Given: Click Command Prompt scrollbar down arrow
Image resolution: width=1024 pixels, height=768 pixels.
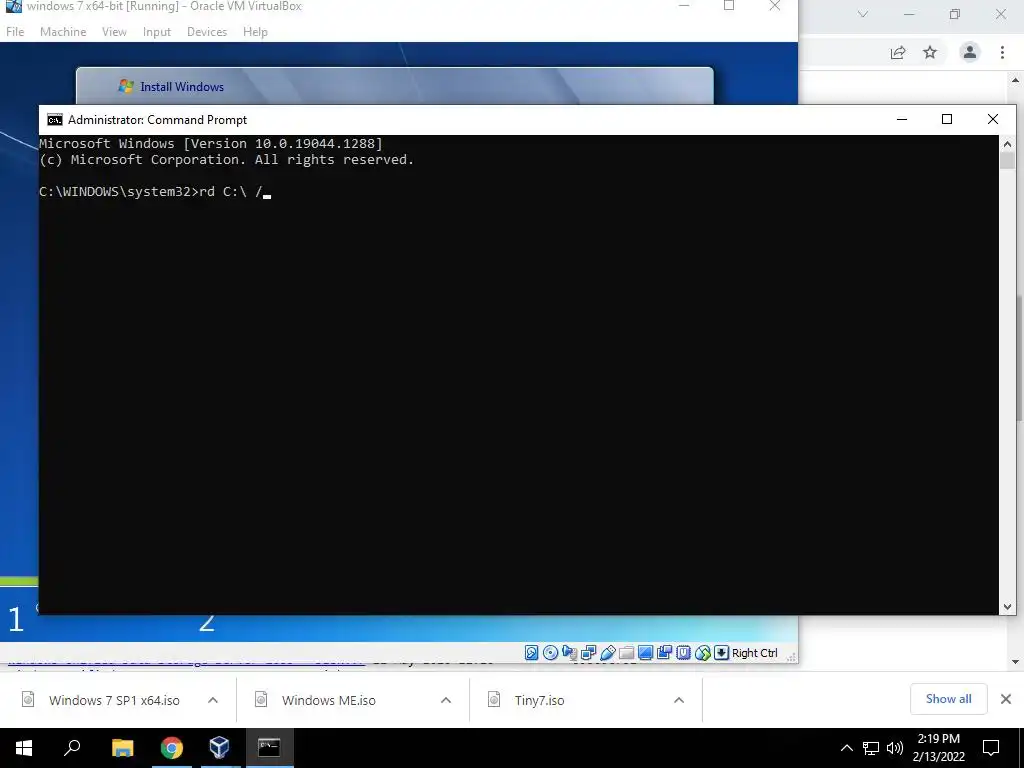Looking at the screenshot, I should 1007,607.
